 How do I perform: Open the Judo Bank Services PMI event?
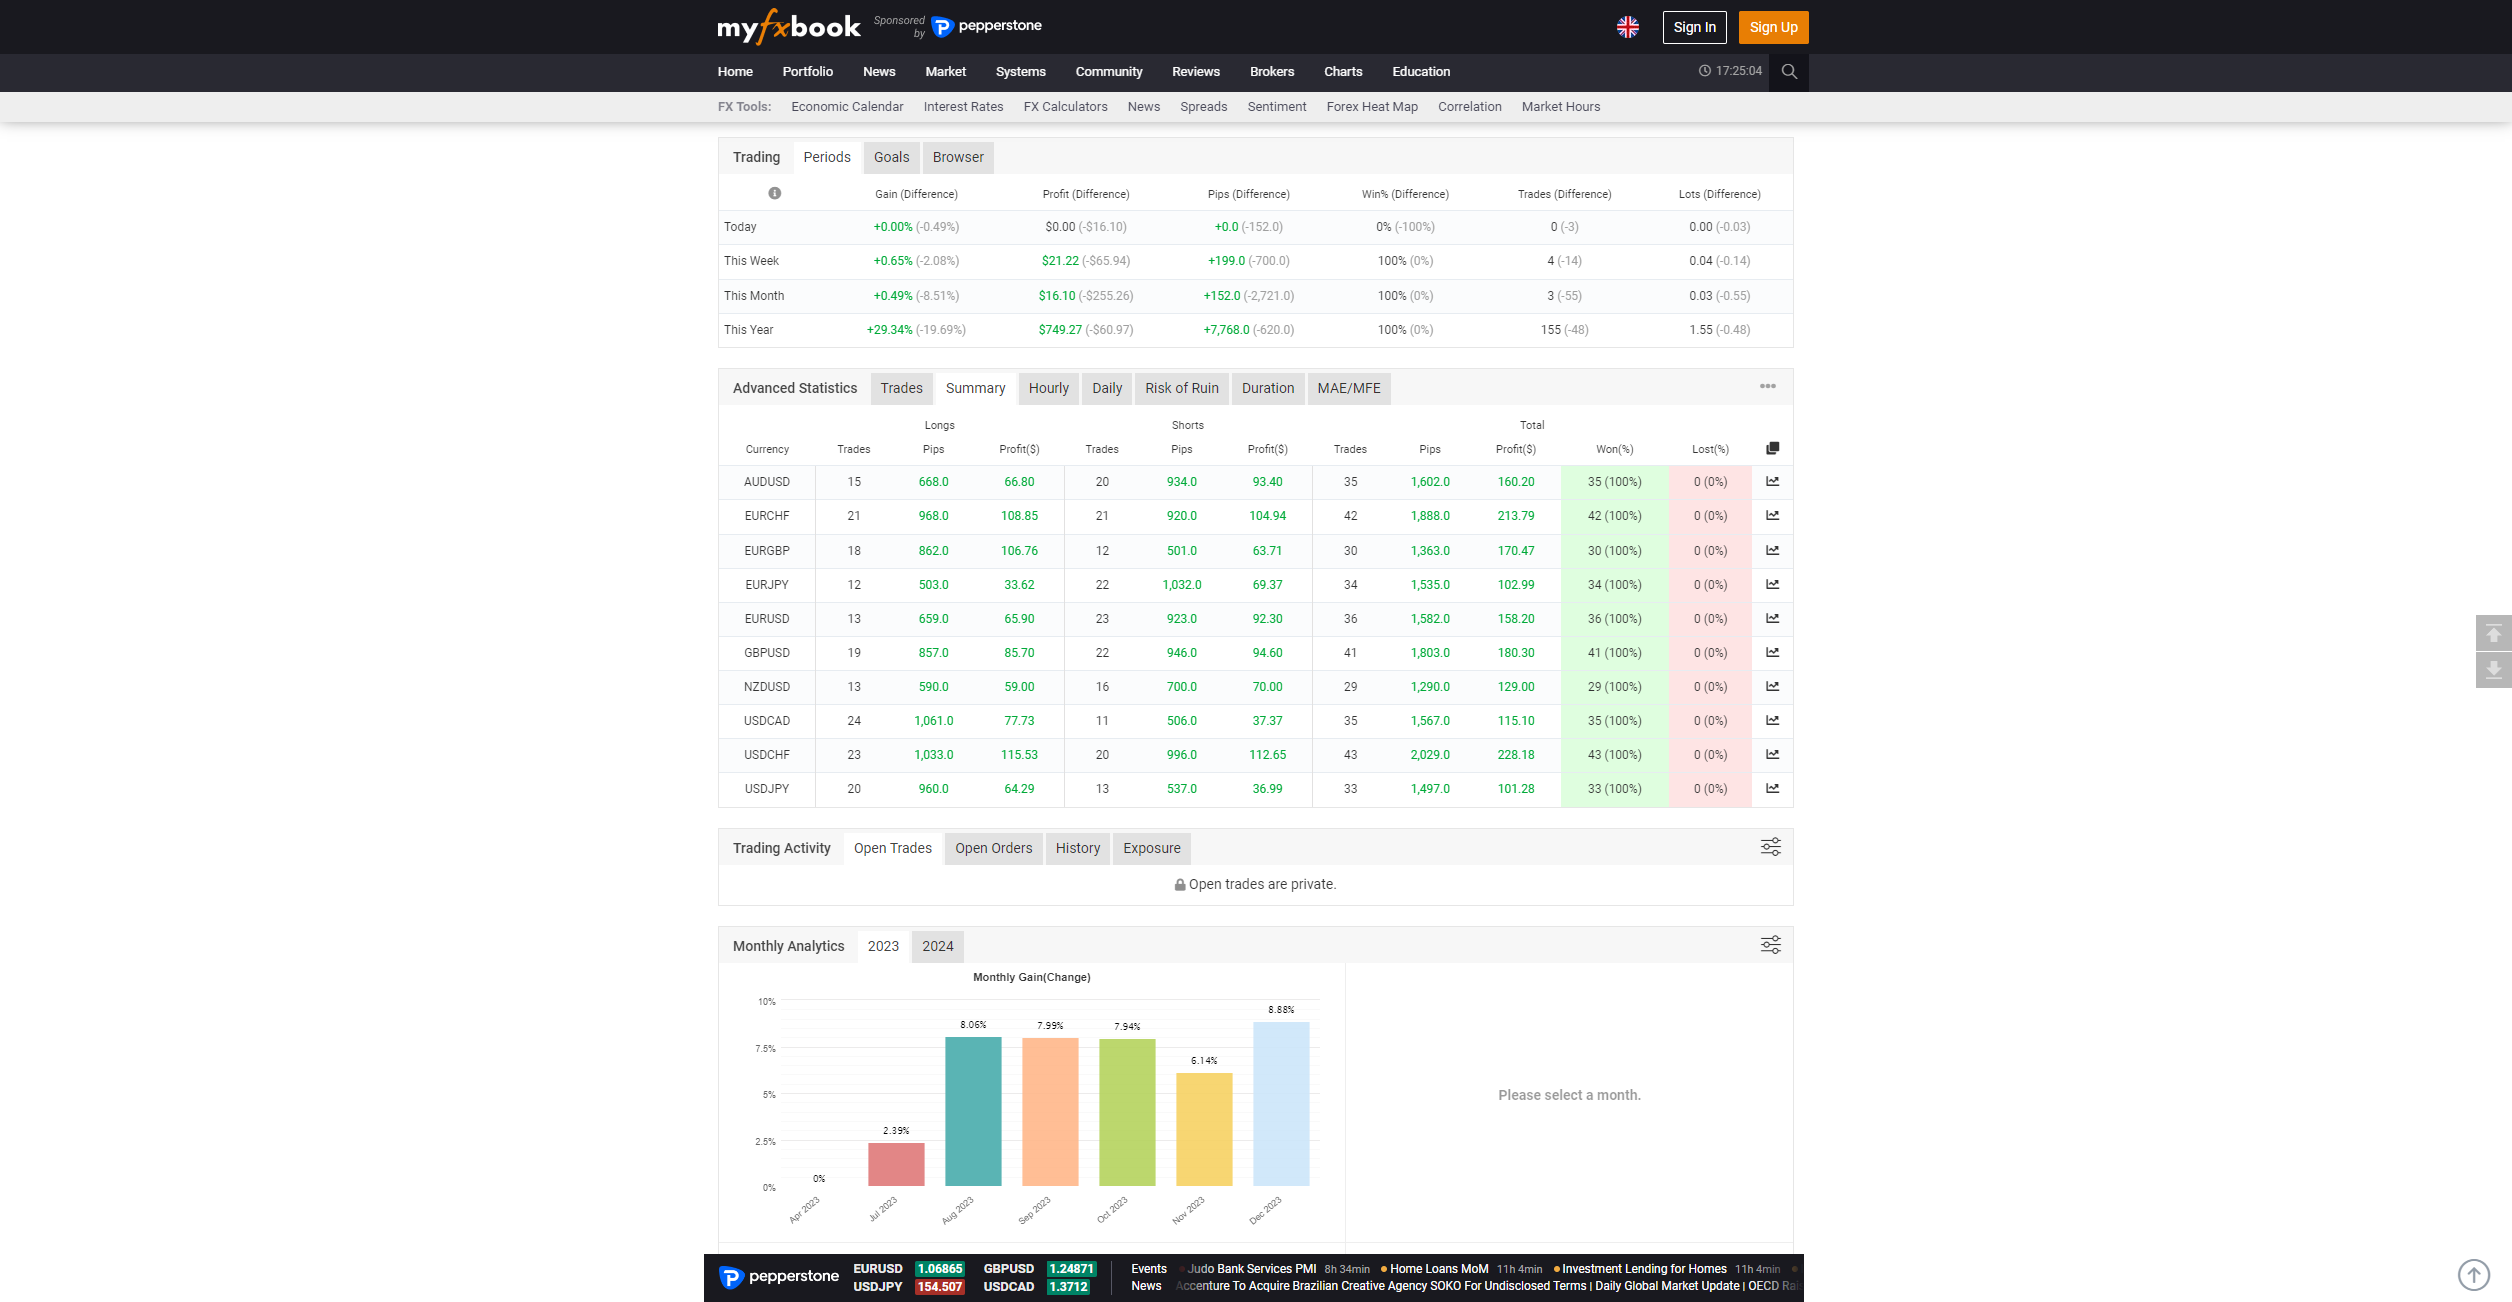pyautogui.click(x=1251, y=1269)
